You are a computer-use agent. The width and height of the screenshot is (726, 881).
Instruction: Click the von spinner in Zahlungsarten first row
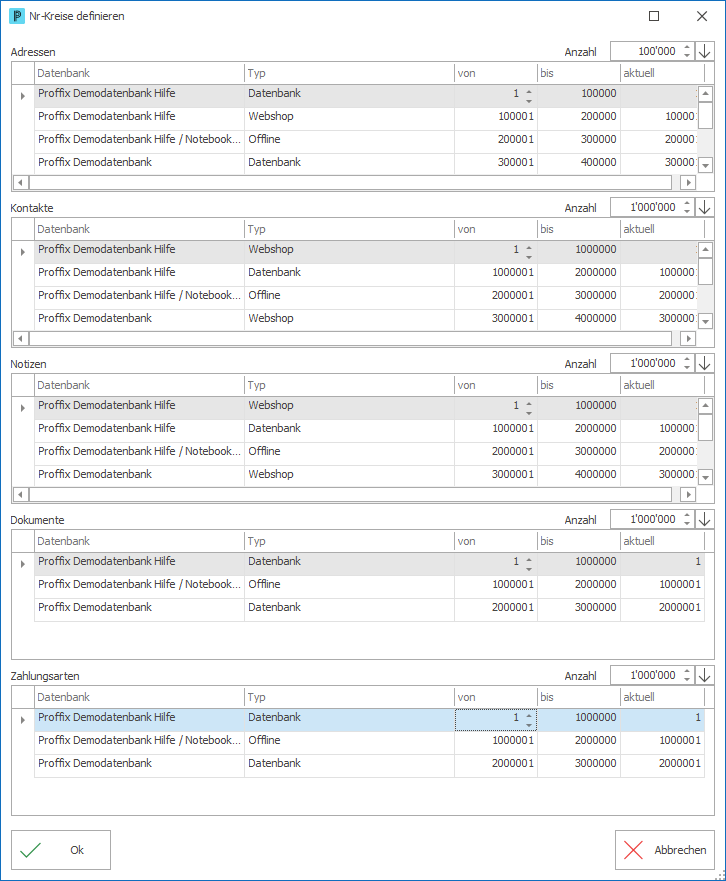529,720
